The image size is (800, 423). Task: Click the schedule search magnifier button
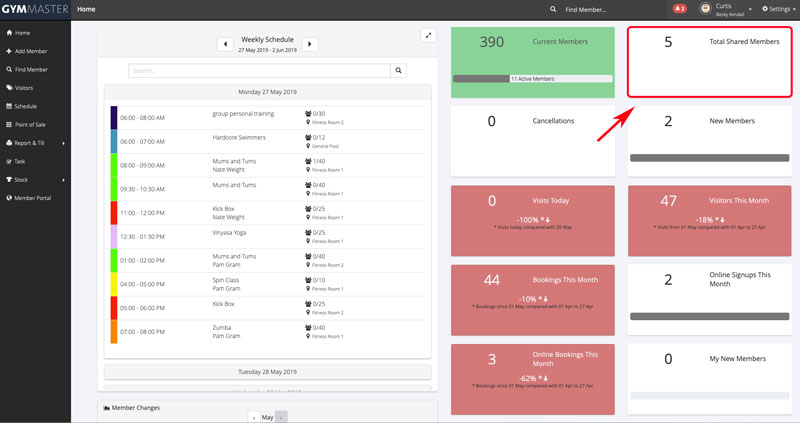399,71
